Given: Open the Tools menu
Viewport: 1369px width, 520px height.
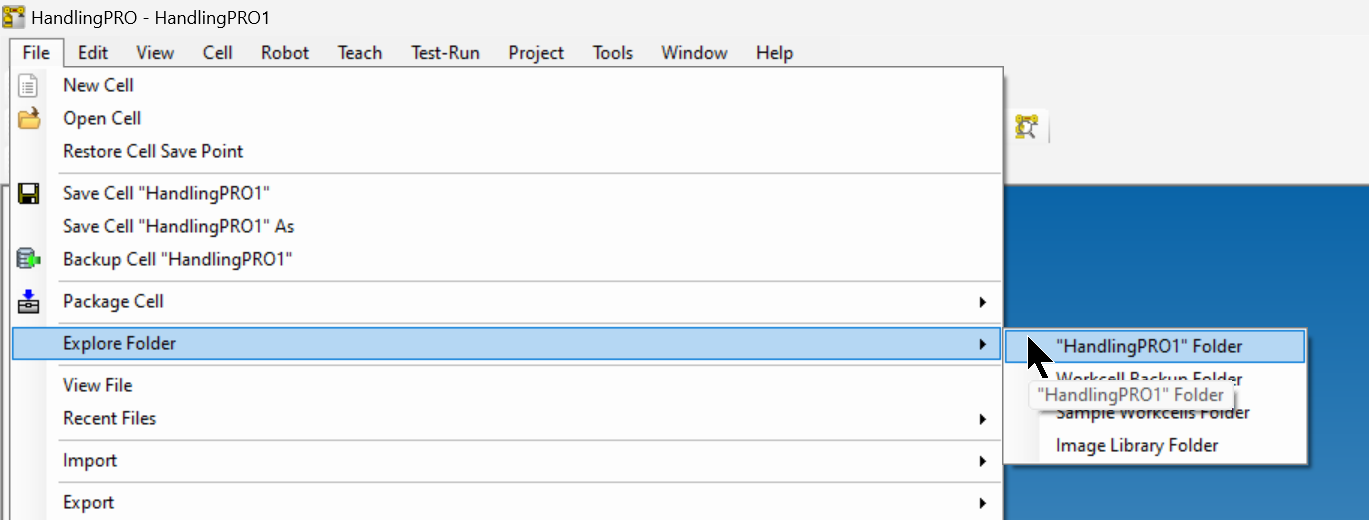Looking at the screenshot, I should pos(612,53).
